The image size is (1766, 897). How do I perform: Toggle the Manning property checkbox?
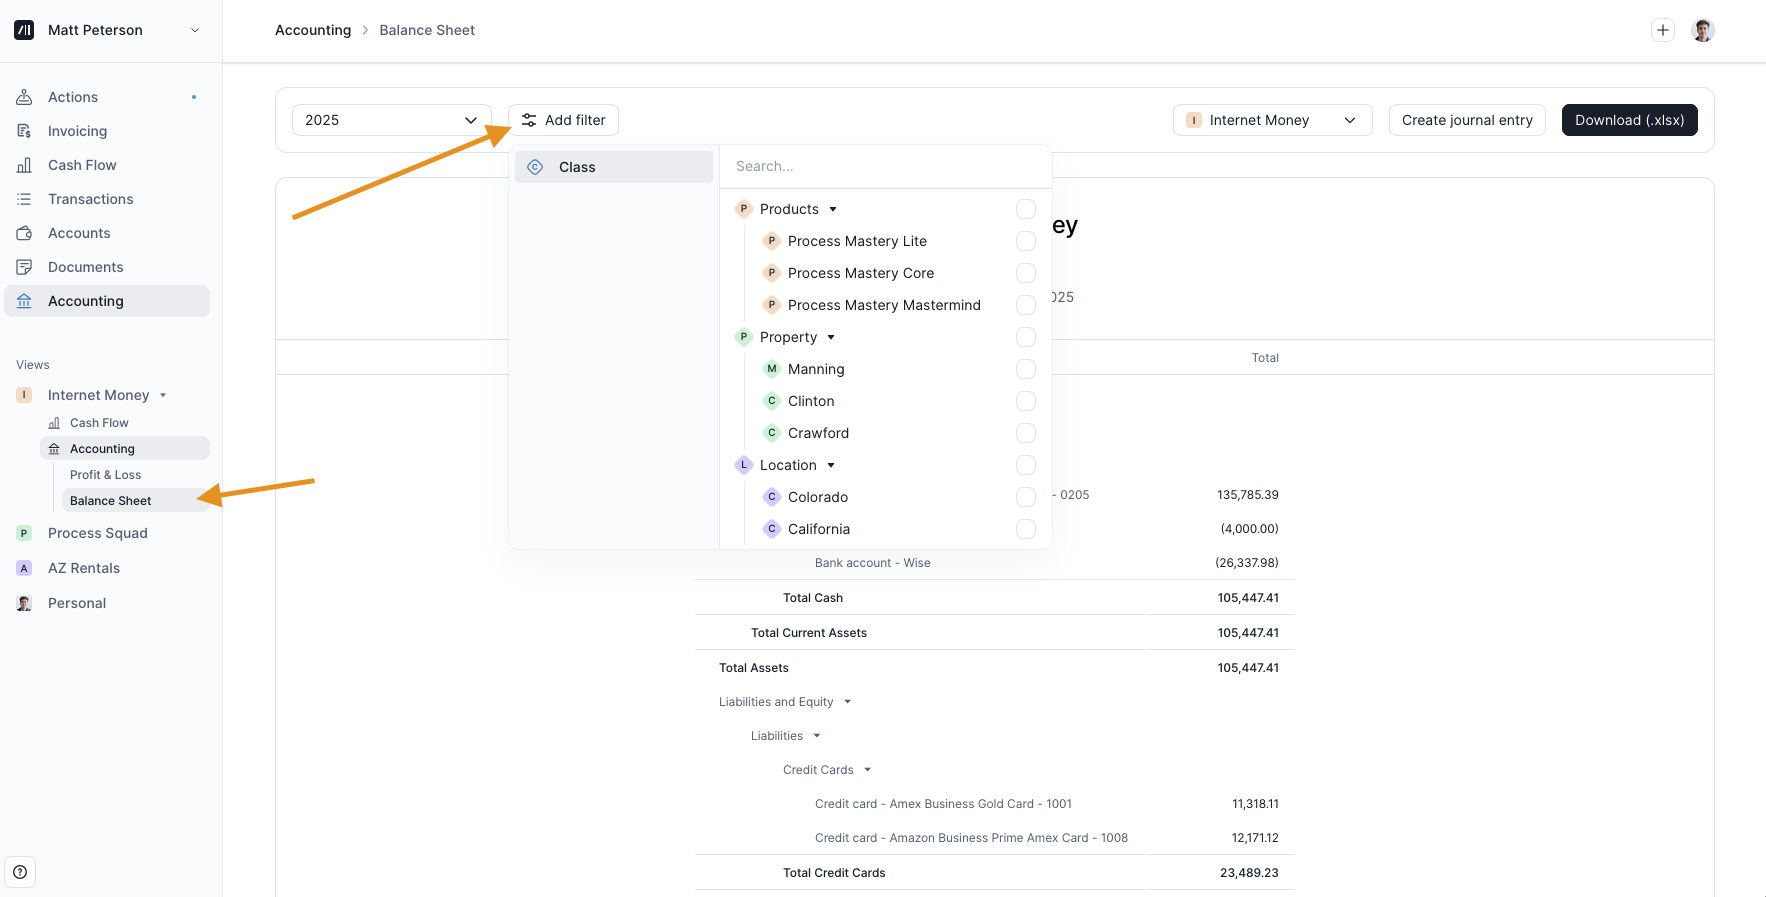click(x=1025, y=369)
